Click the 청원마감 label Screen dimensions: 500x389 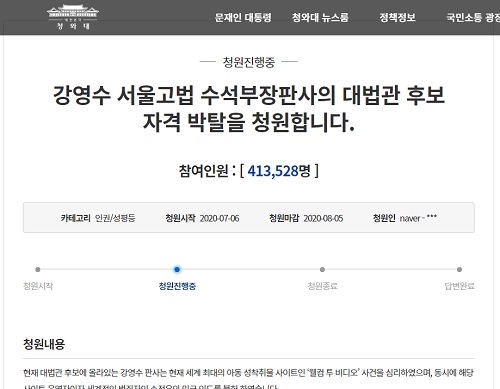284,218
